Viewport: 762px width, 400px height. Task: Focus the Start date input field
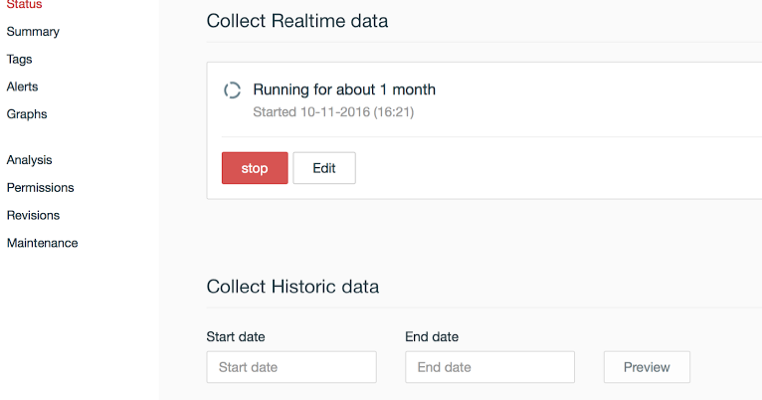(291, 367)
